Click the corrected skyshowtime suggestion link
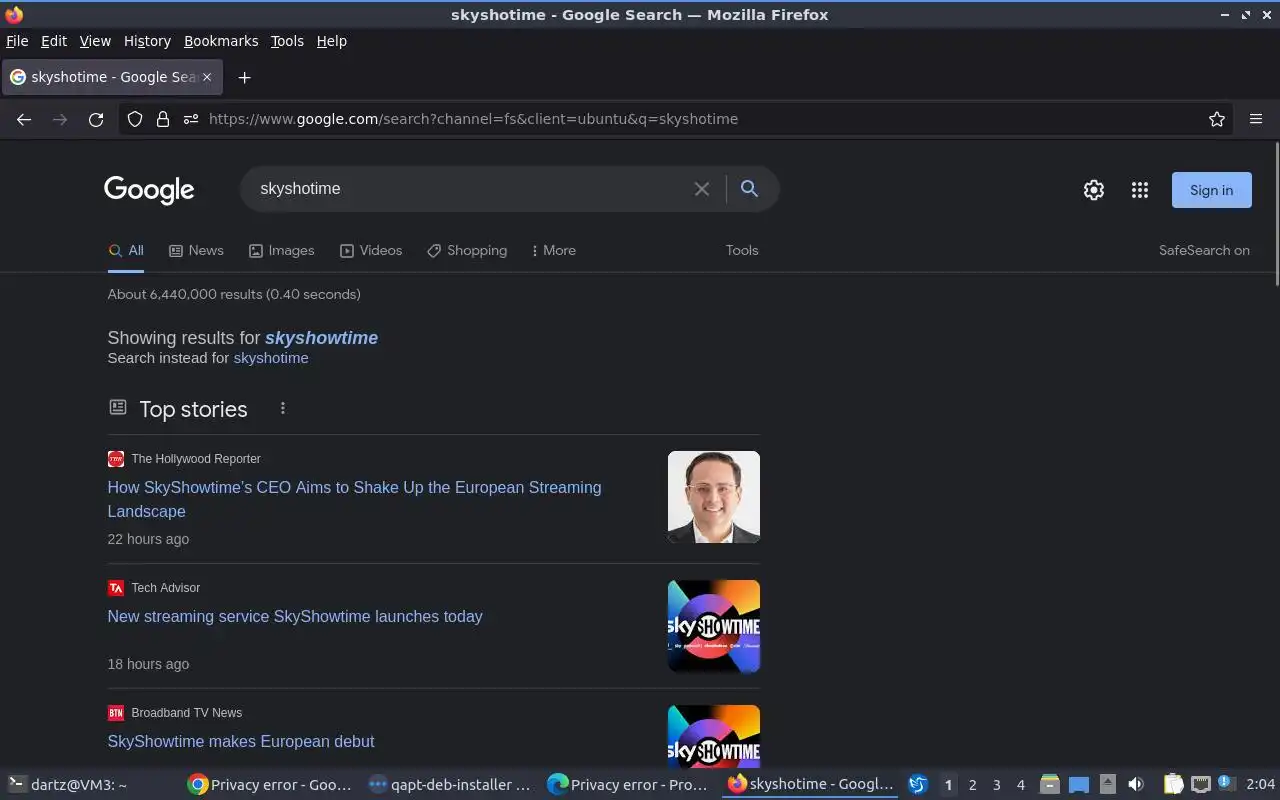Screen dimensions: 1280x800 pos(321,338)
